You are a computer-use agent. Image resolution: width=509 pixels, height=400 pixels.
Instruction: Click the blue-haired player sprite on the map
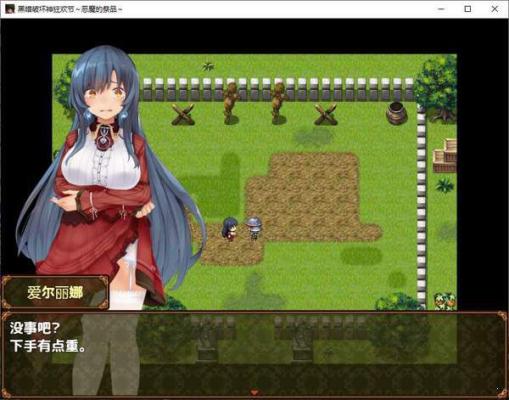coord(230,229)
